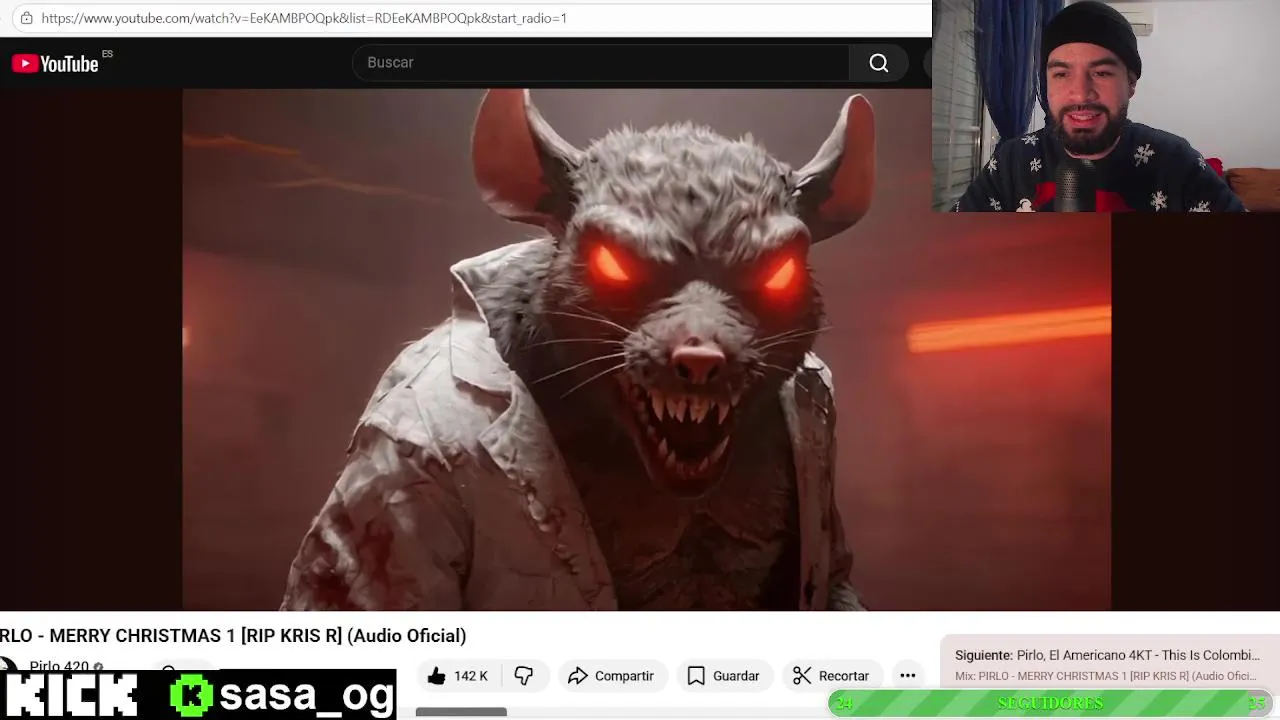
Task: Click the dislike thumbs down icon
Action: [x=523, y=676]
